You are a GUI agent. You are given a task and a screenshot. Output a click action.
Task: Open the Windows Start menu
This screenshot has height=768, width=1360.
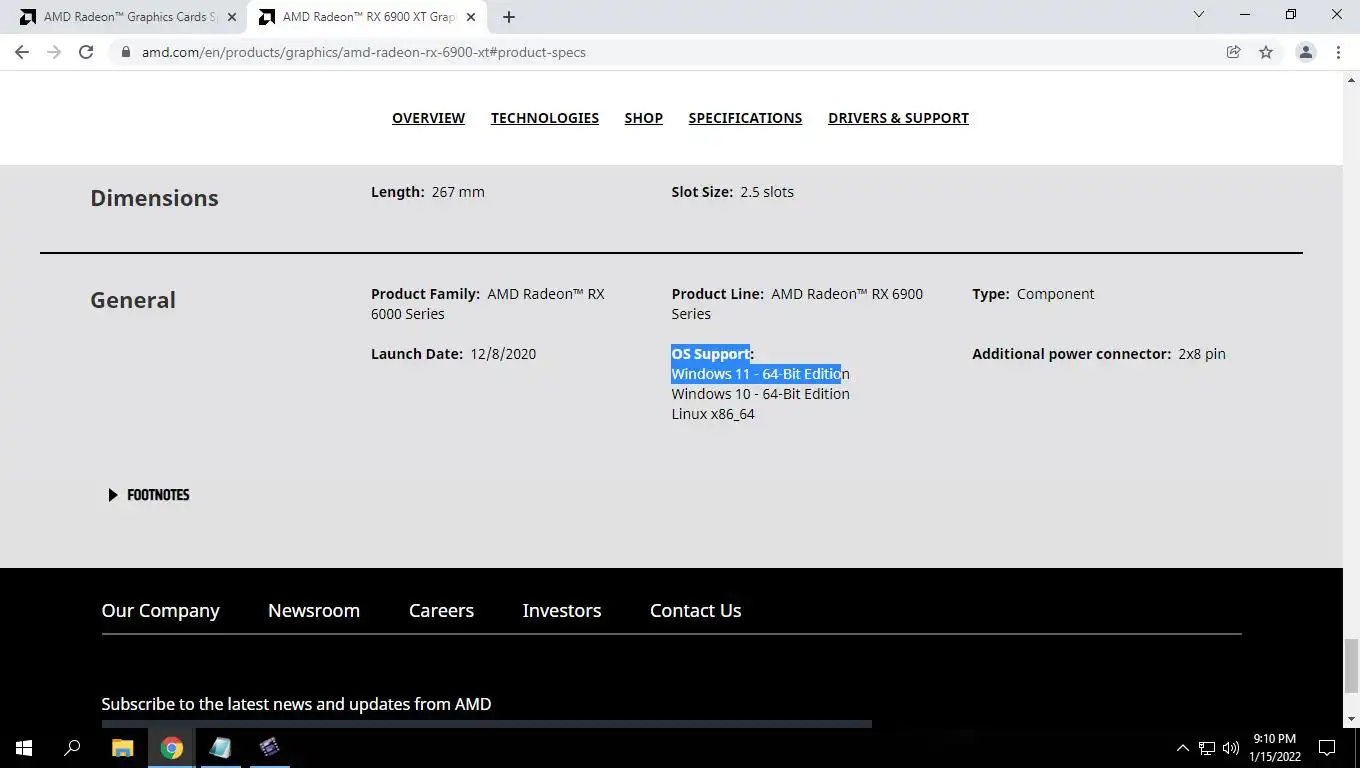click(x=24, y=747)
